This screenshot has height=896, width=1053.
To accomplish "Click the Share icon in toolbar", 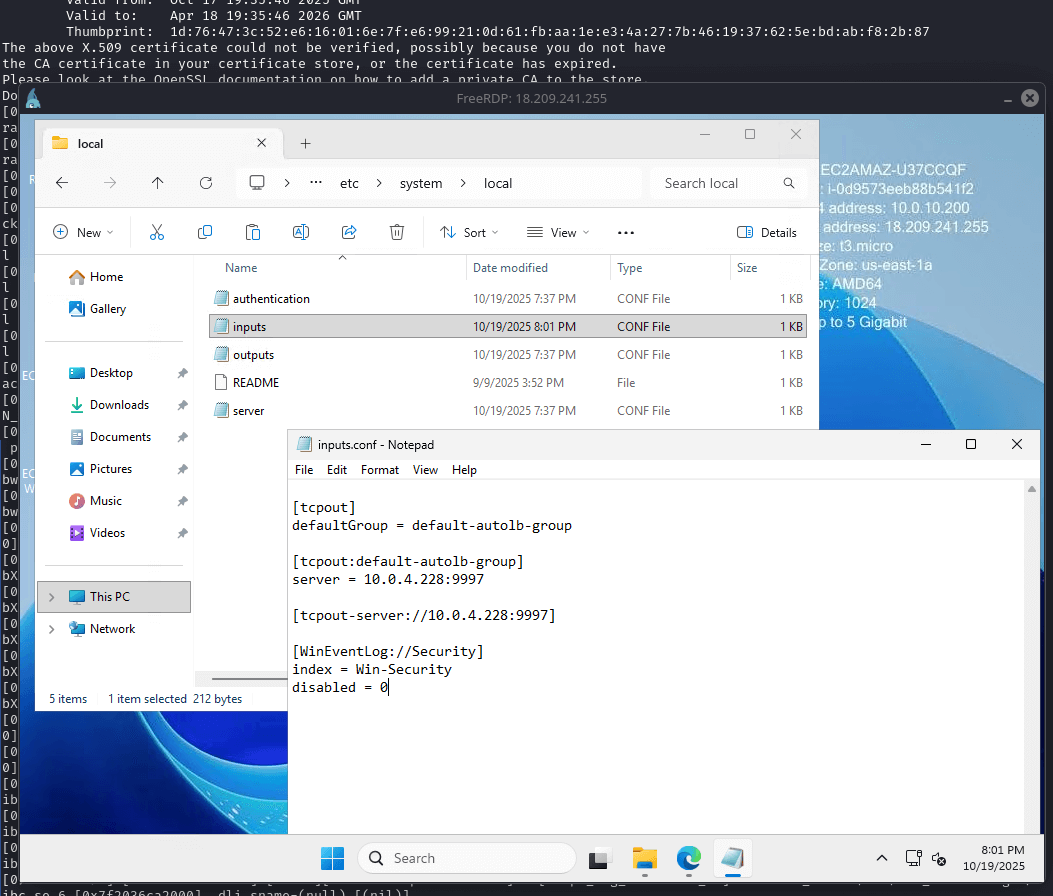I will coord(349,232).
